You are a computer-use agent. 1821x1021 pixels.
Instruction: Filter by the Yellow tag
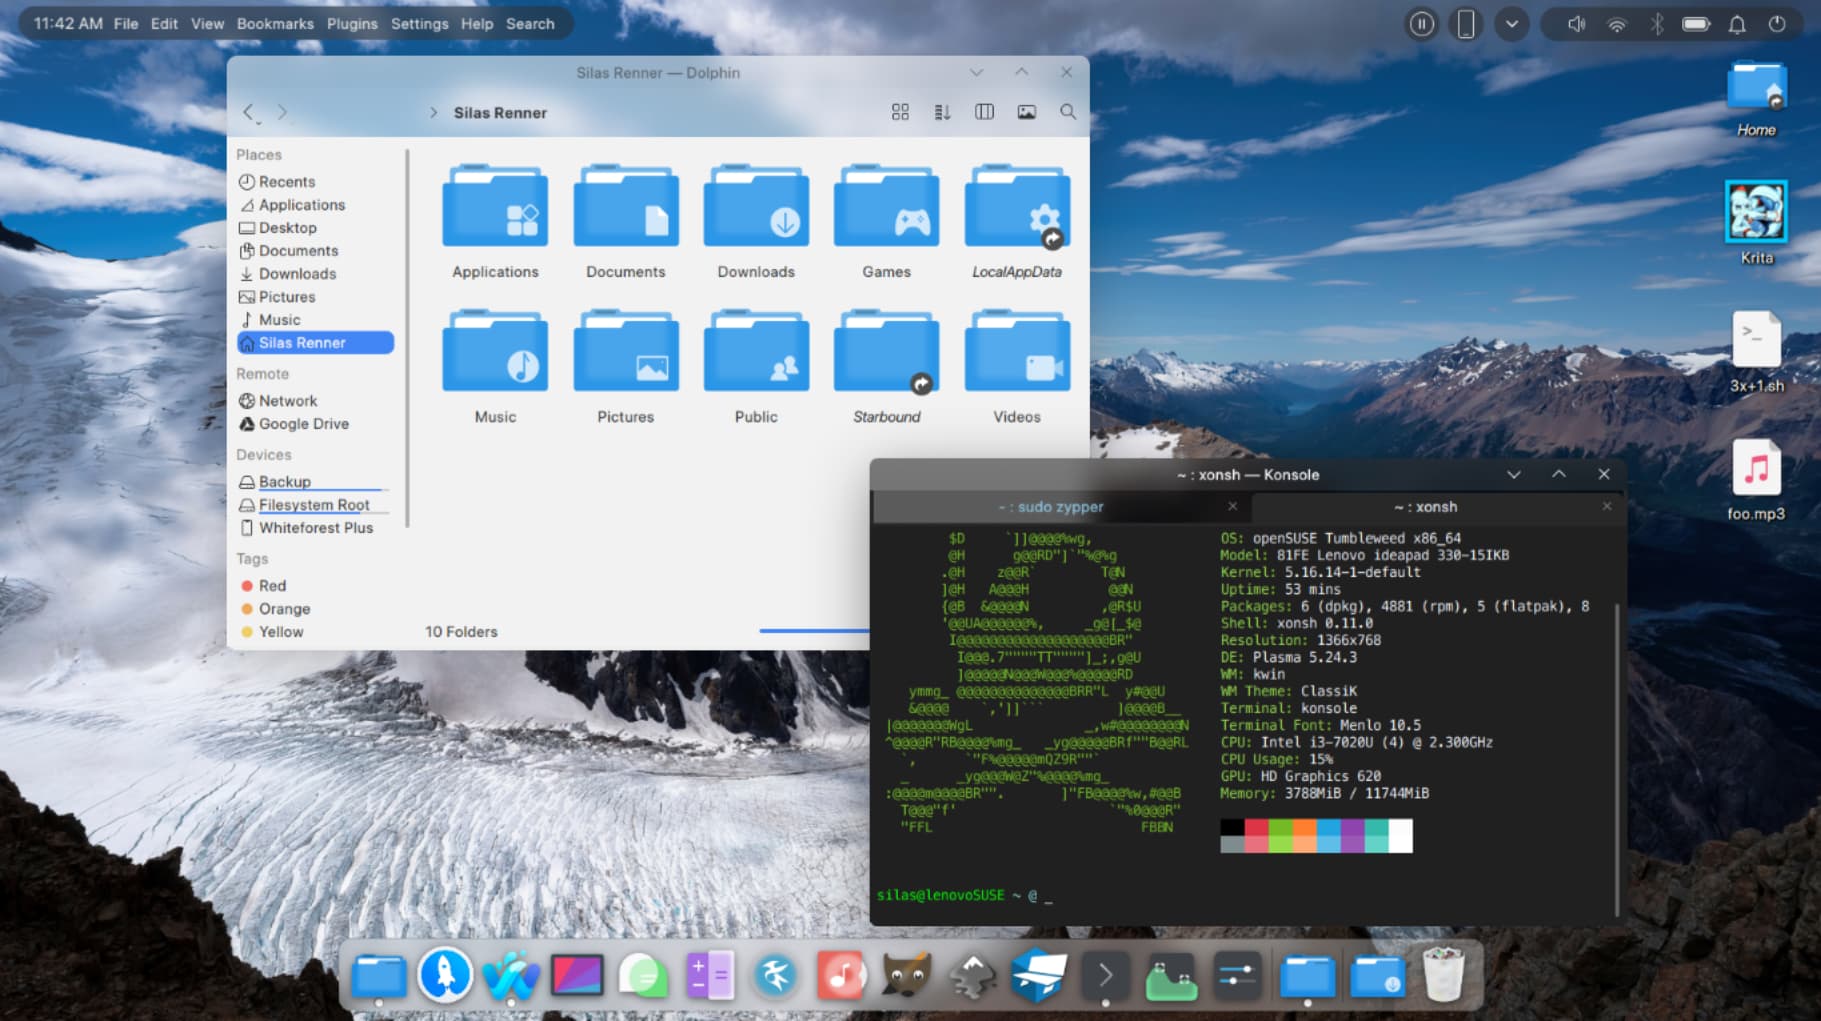tap(315, 631)
